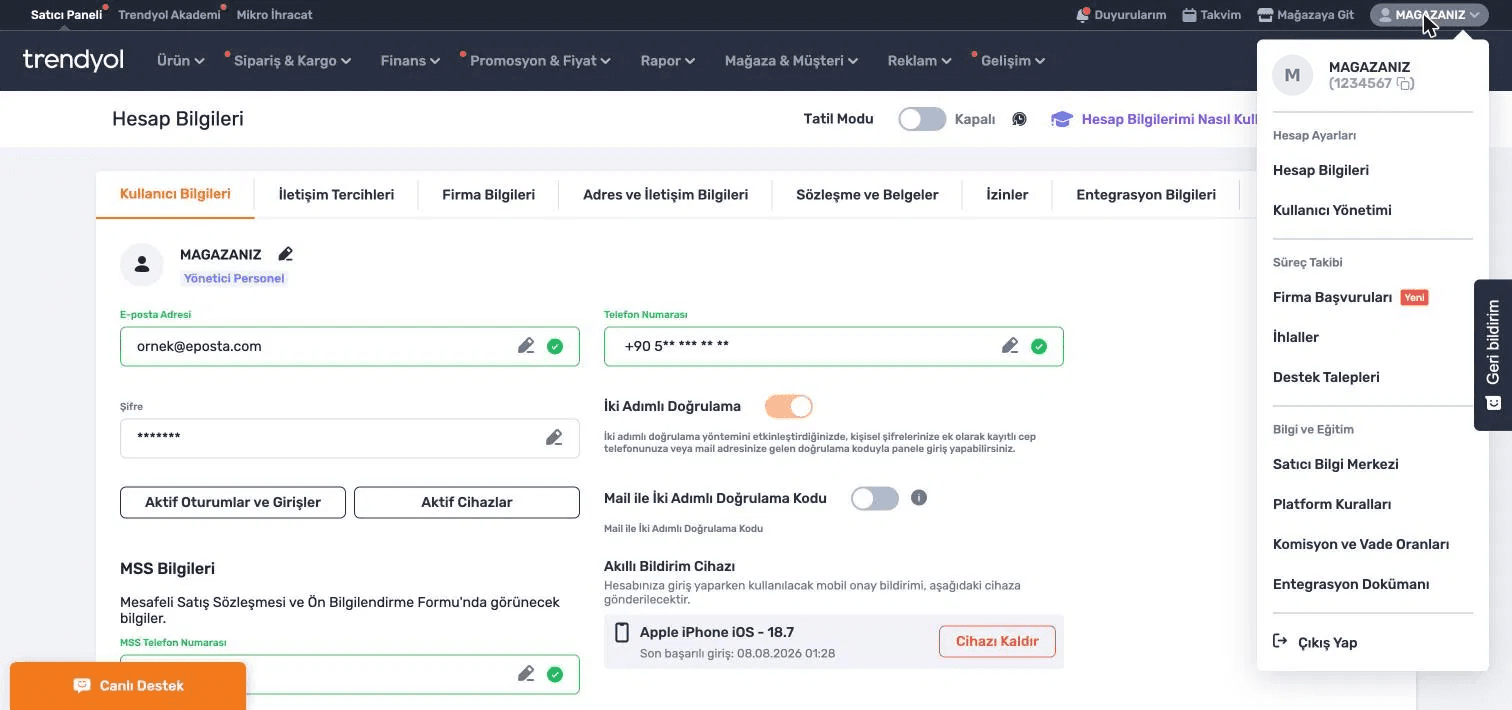Click the graduation cap help icon
The height and width of the screenshot is (710, 1512).
[x=1061, y=119]
